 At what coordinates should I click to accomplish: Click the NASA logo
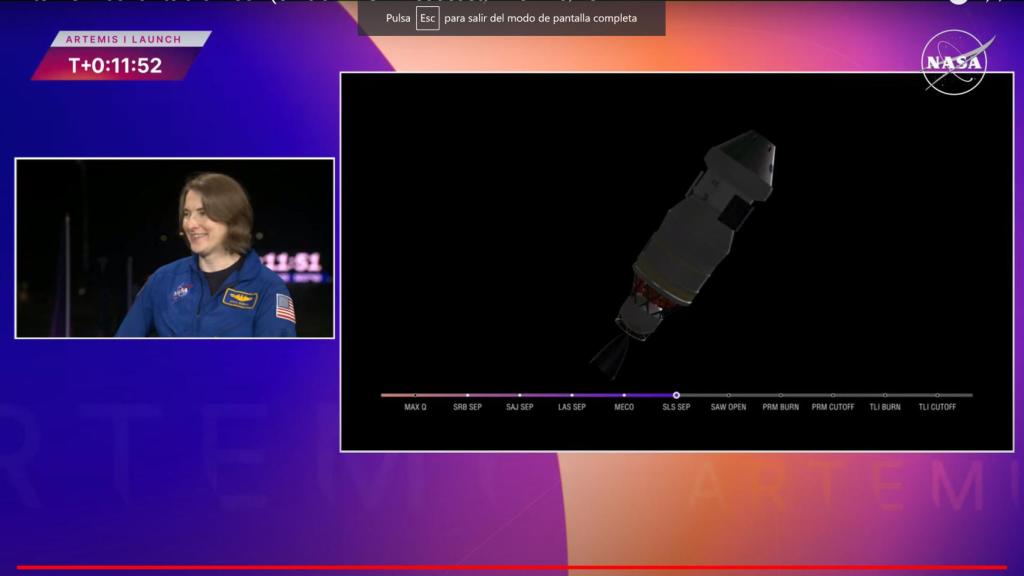956,62
